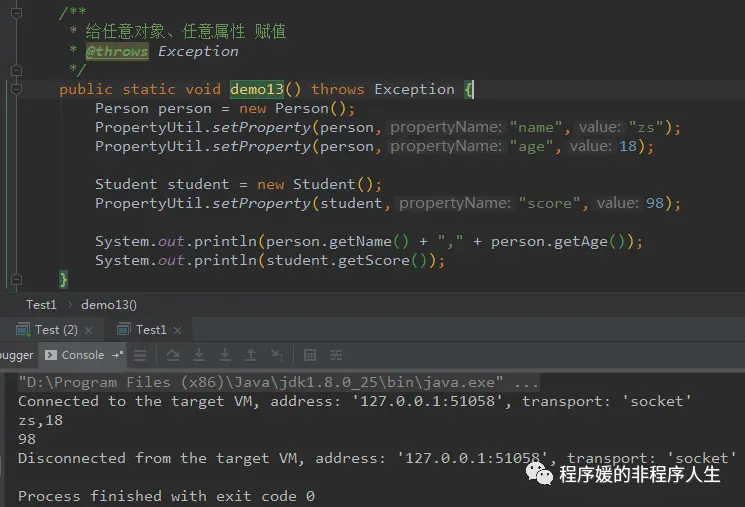Collapse the Javadoc comment start fold marker
Image resolution: width=745 pixels, height=507 pixels.
click(x=16, y=12)
